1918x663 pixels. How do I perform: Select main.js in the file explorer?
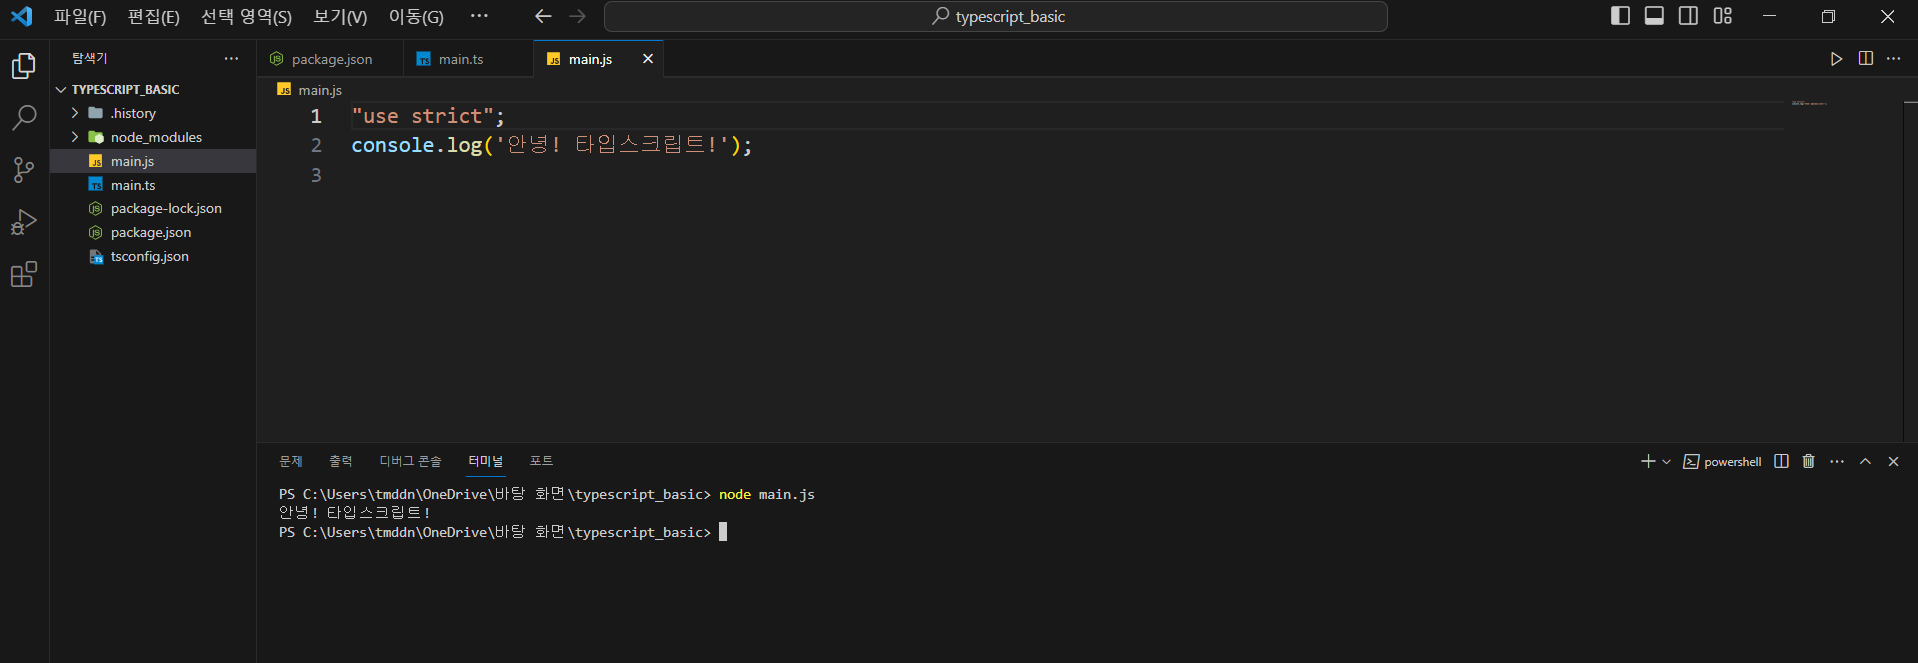[x=153, y=161]
